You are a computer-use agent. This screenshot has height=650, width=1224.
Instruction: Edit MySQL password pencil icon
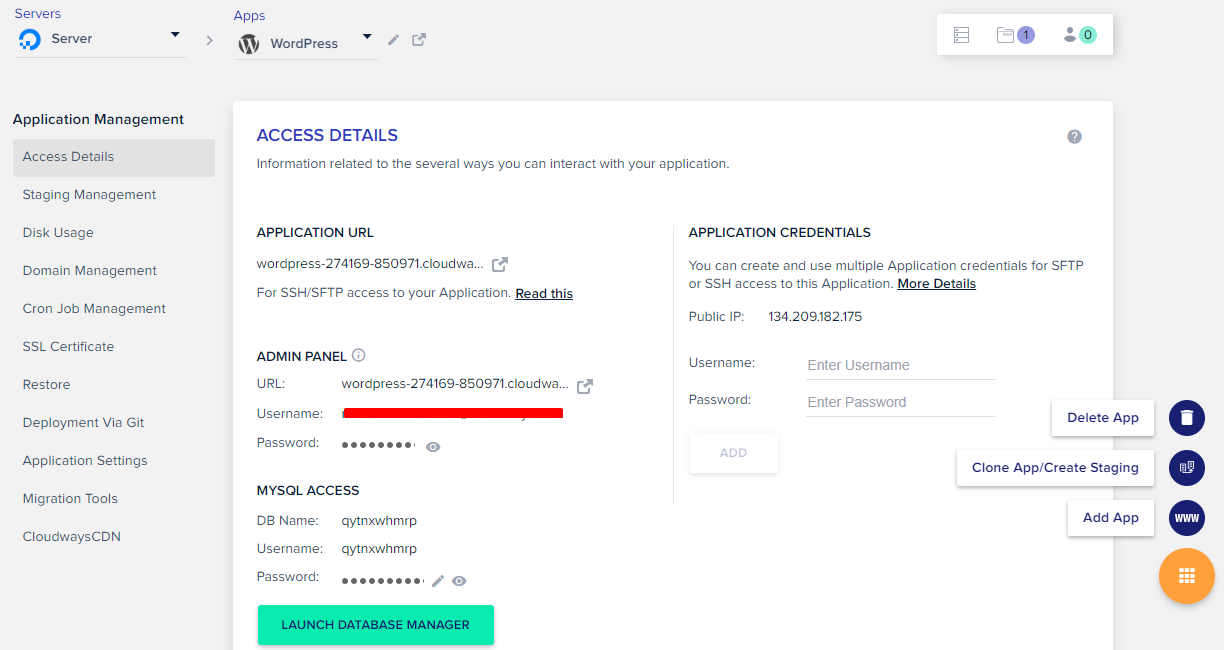437,581
